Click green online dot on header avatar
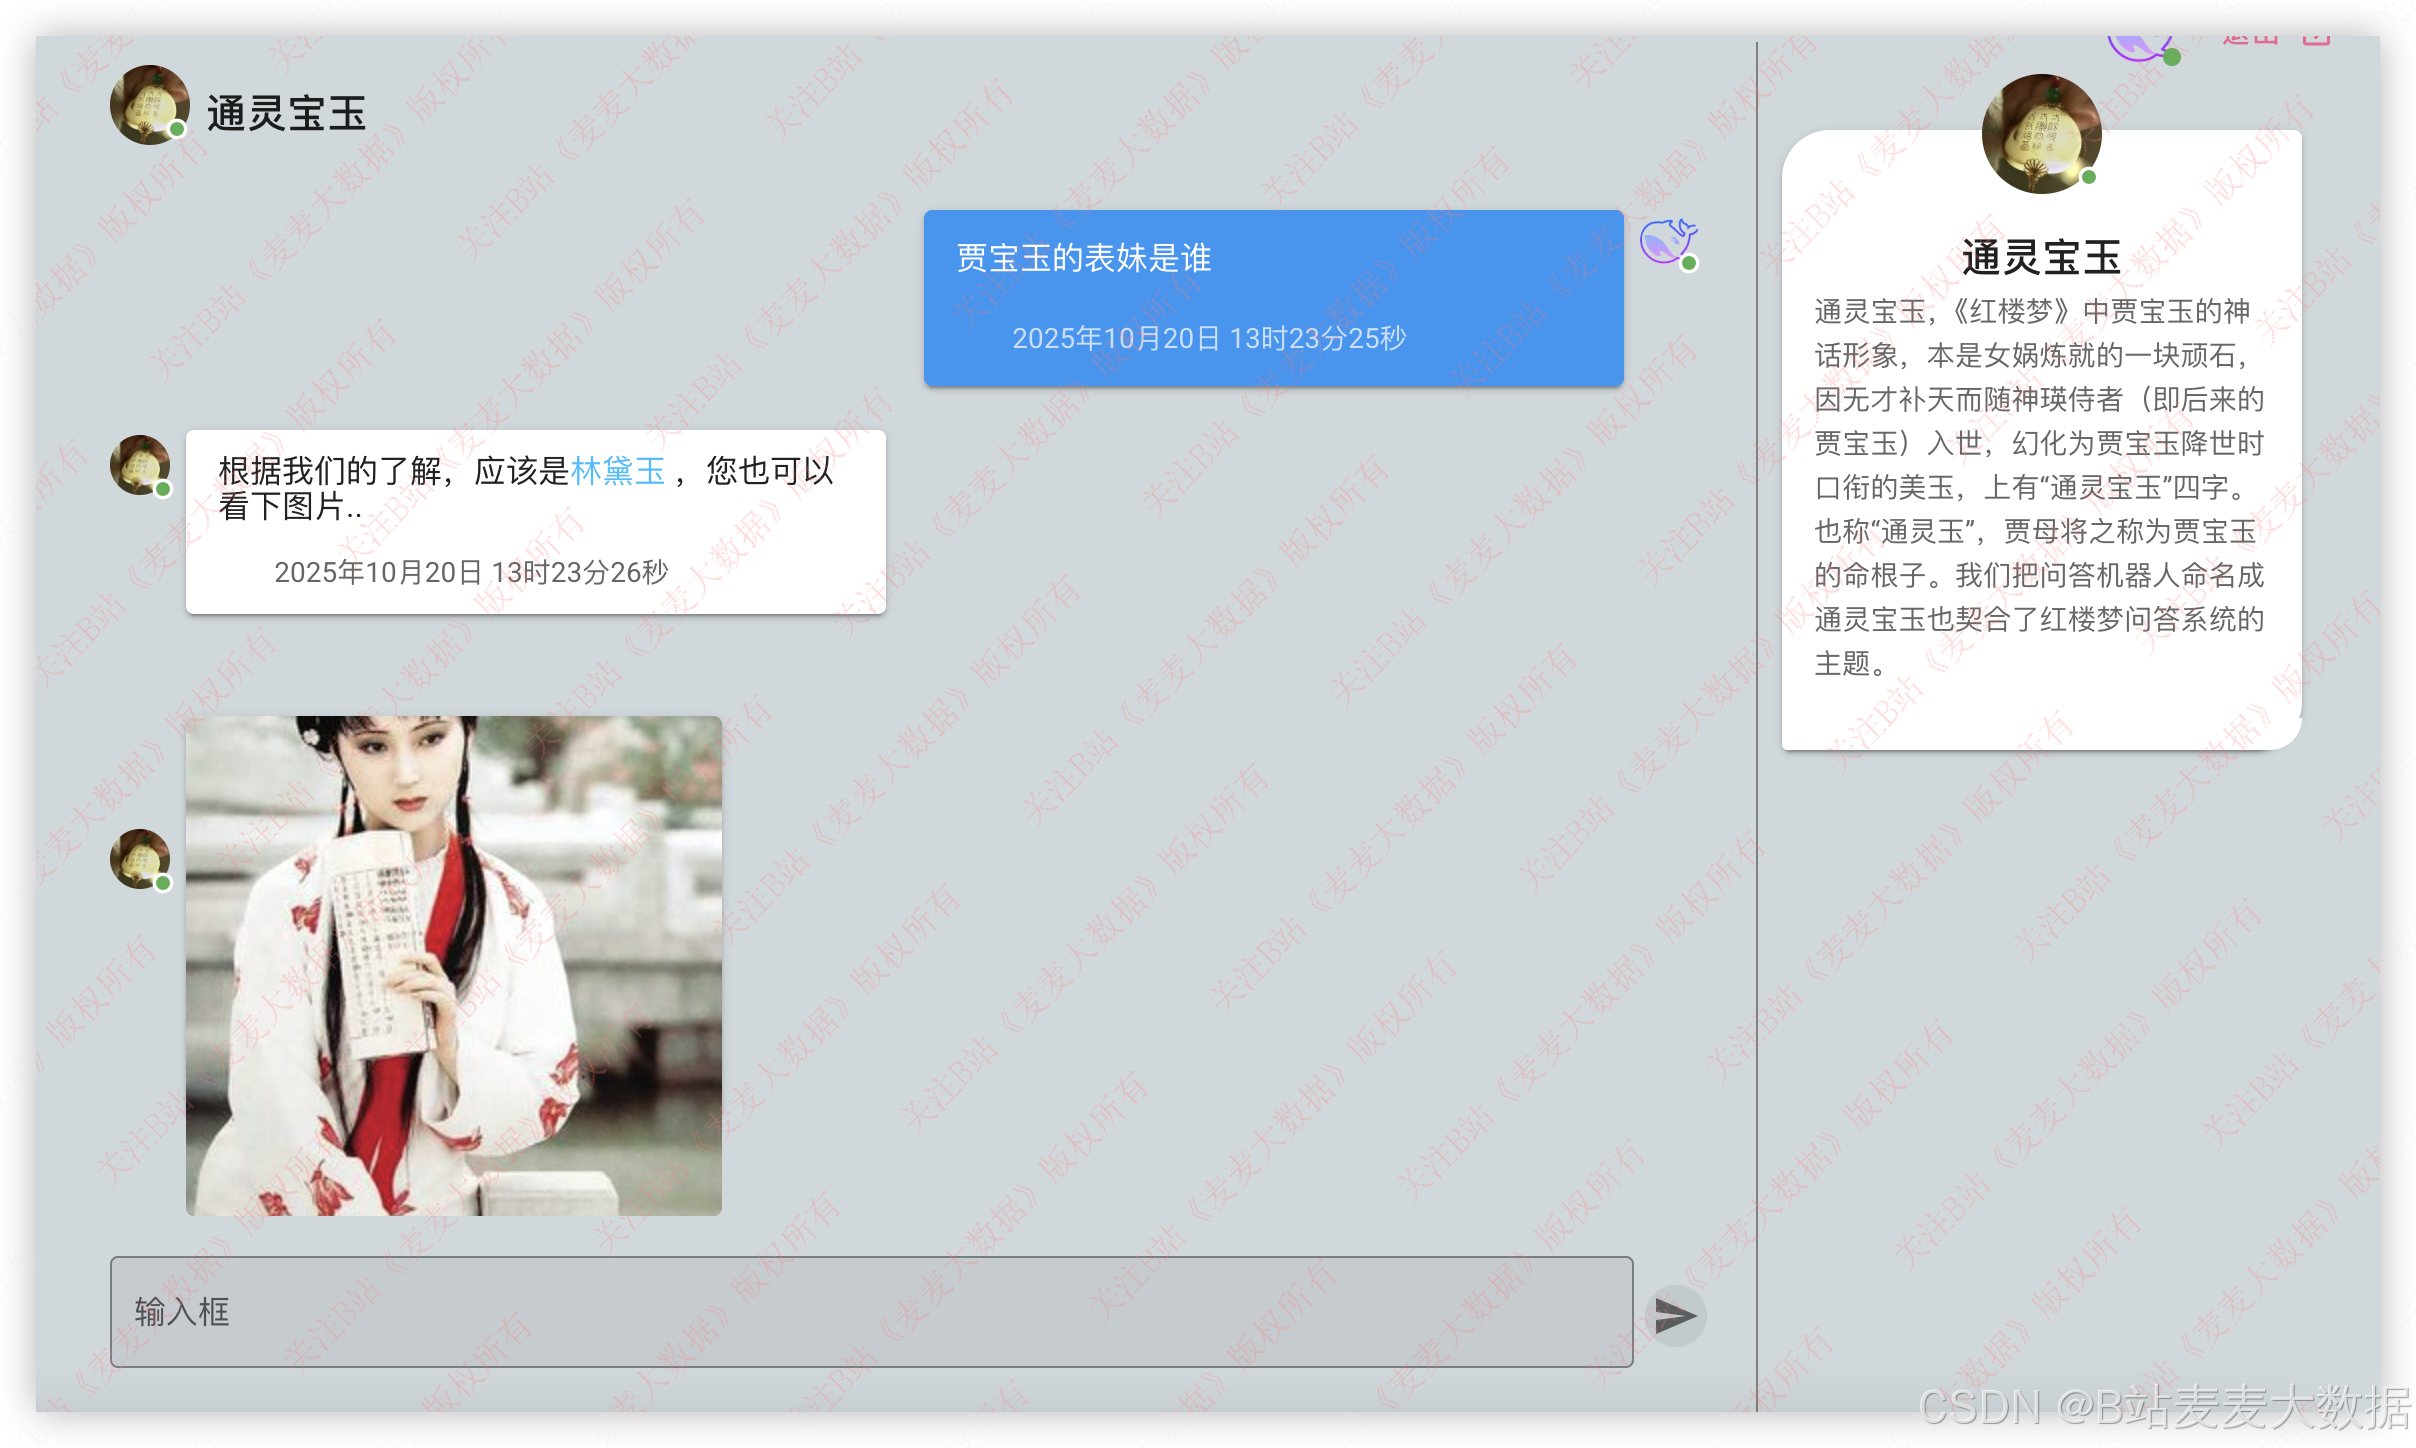The height and width of the screenshot is (1448, 2416). click(177, 129)
